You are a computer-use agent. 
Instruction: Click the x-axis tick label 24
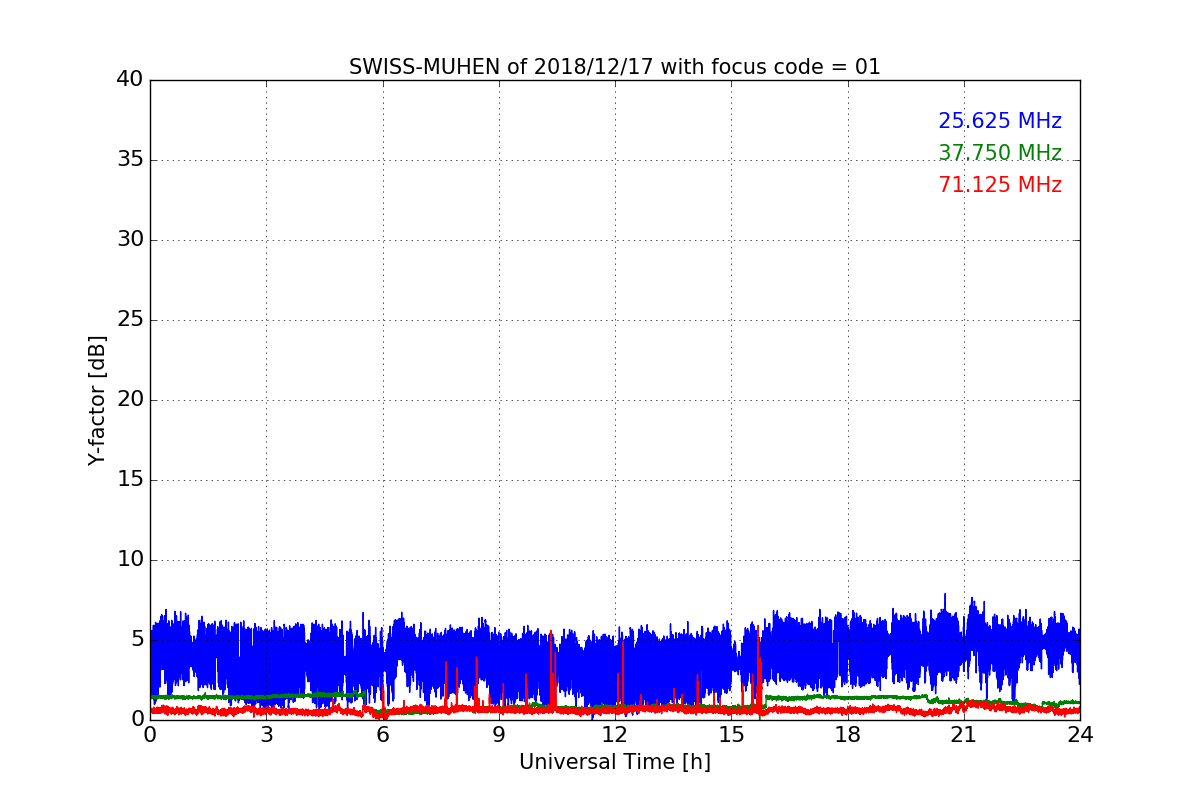click(x=1080, y=735)
